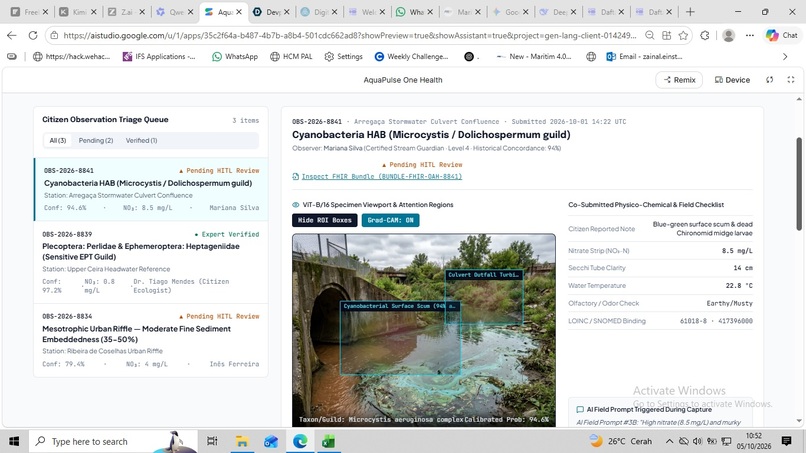Viewport: 806px width, 453px height.
Task: Bookmark page with the star icon
Action: click(x=683, y=35)
